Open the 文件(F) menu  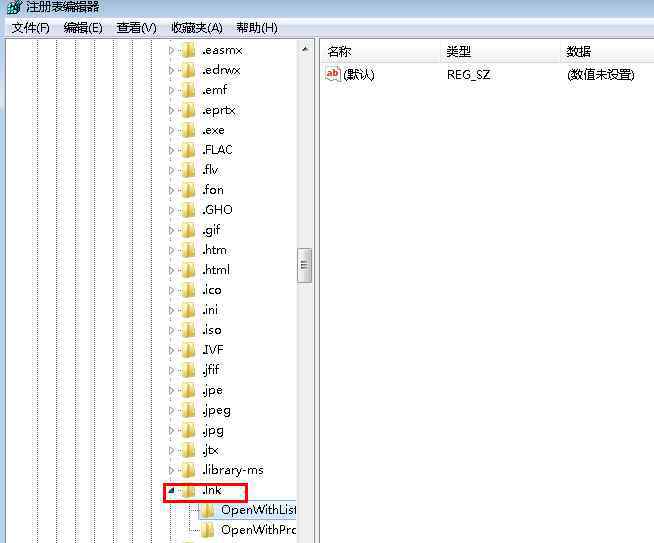[x=30, y=28]
